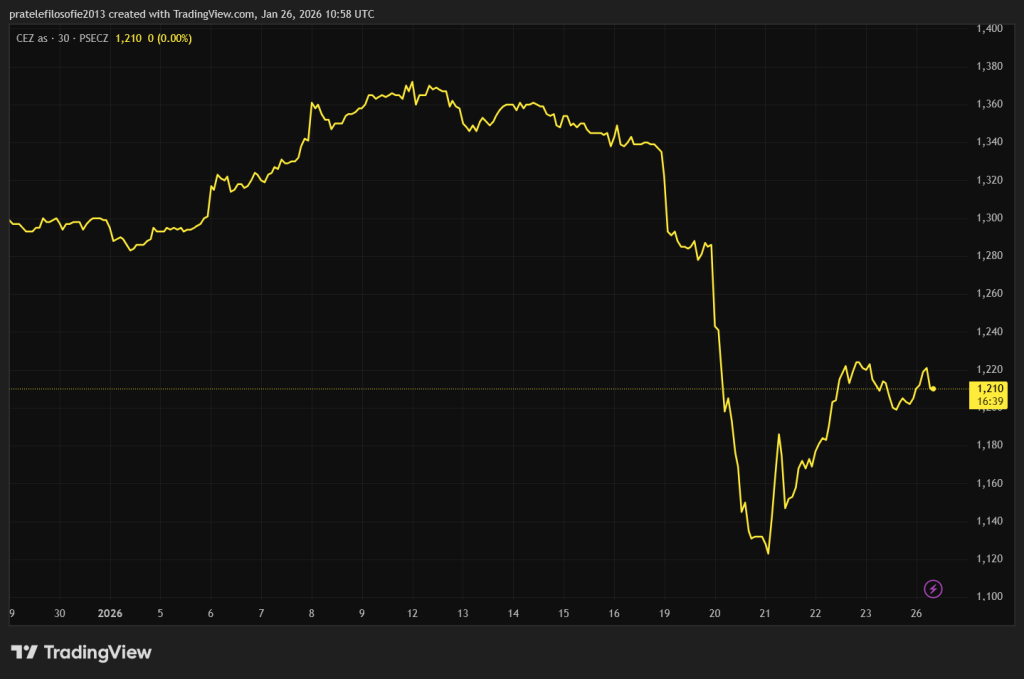The height and width of the screenshot is (679, 1024).
Task: Click the 1,400 level on price scale
Action: 988,28
